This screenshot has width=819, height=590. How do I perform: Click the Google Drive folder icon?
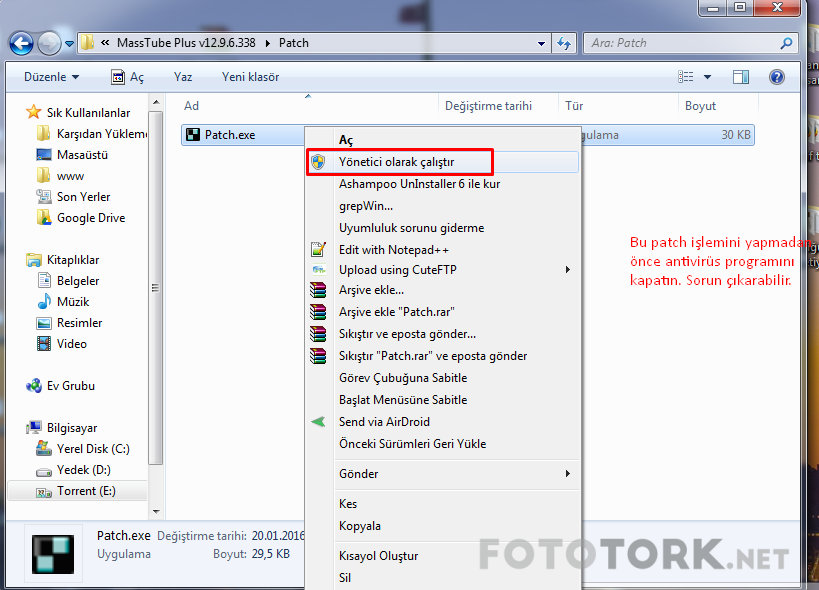click(44, 218)
